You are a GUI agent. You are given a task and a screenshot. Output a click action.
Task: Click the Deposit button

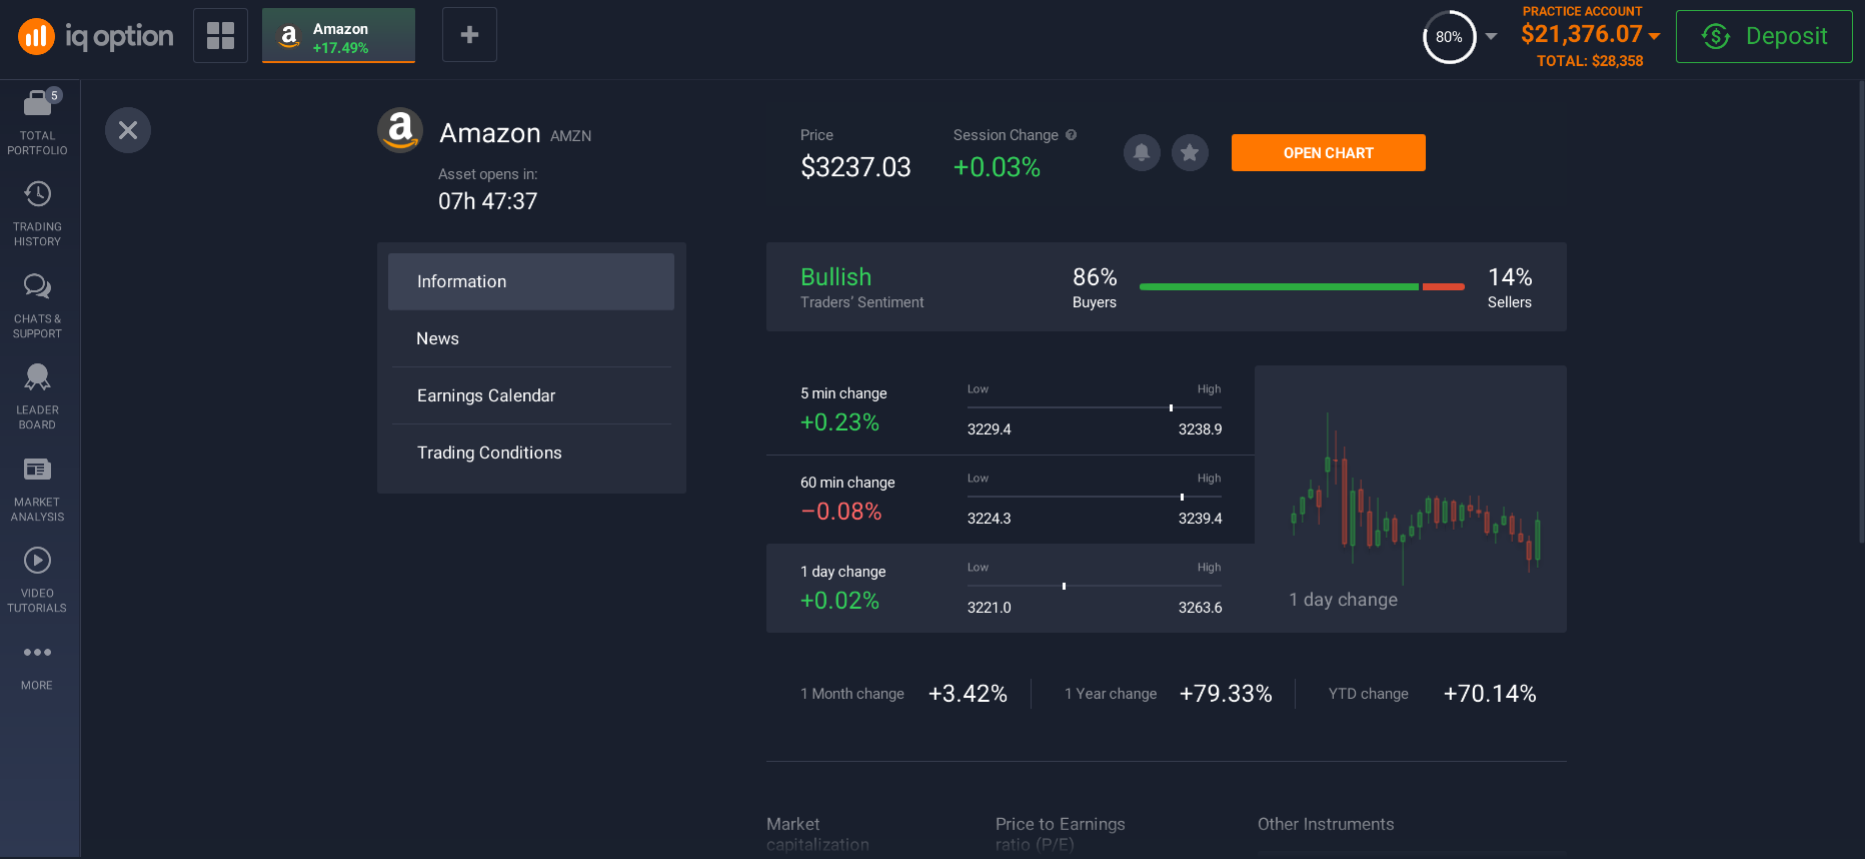1764,36
